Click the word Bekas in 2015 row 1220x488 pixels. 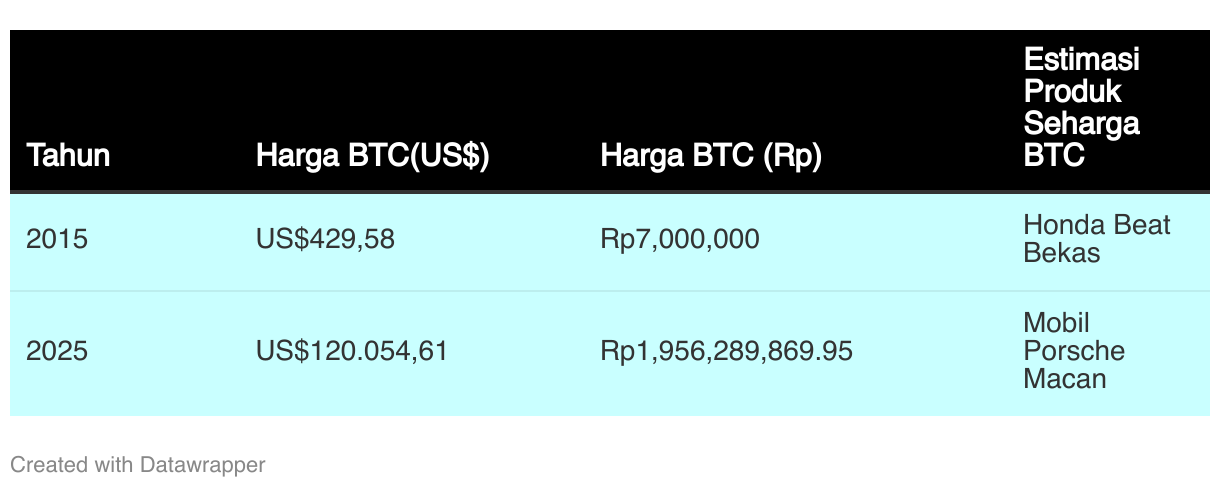(1062, 253)
